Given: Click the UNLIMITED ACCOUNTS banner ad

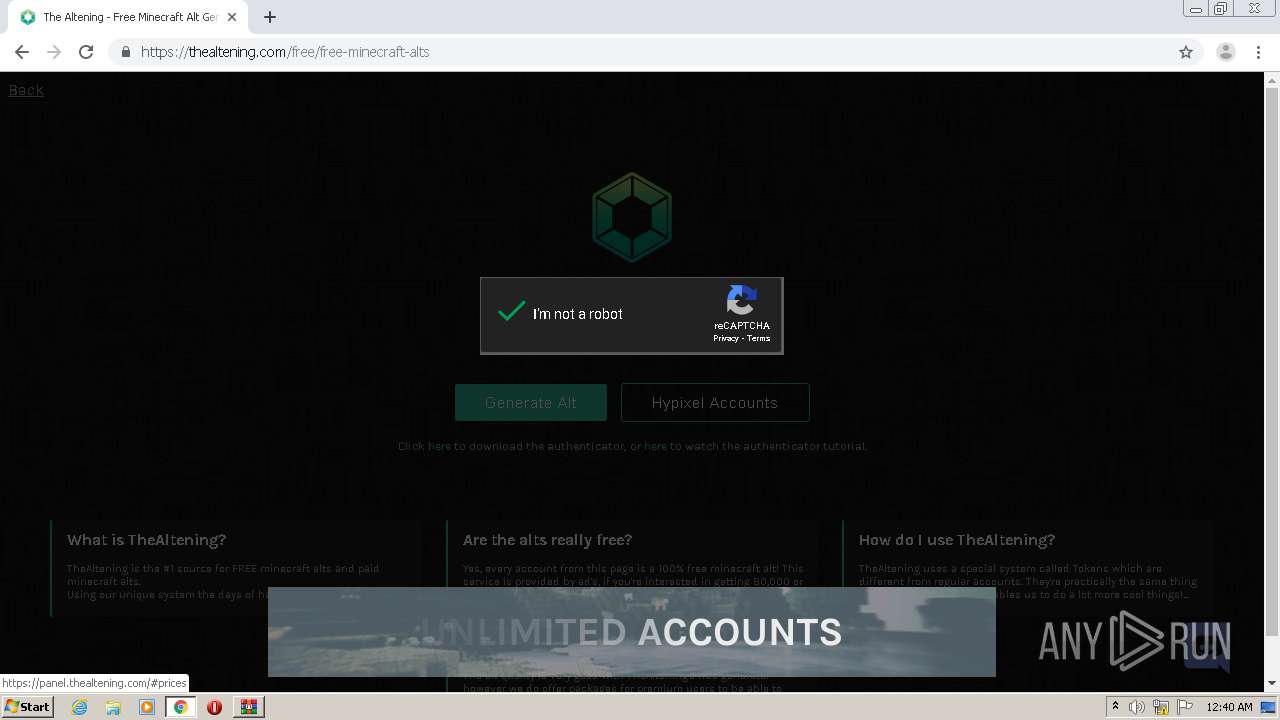Looking at the screenshot, I should pos(631,631).
